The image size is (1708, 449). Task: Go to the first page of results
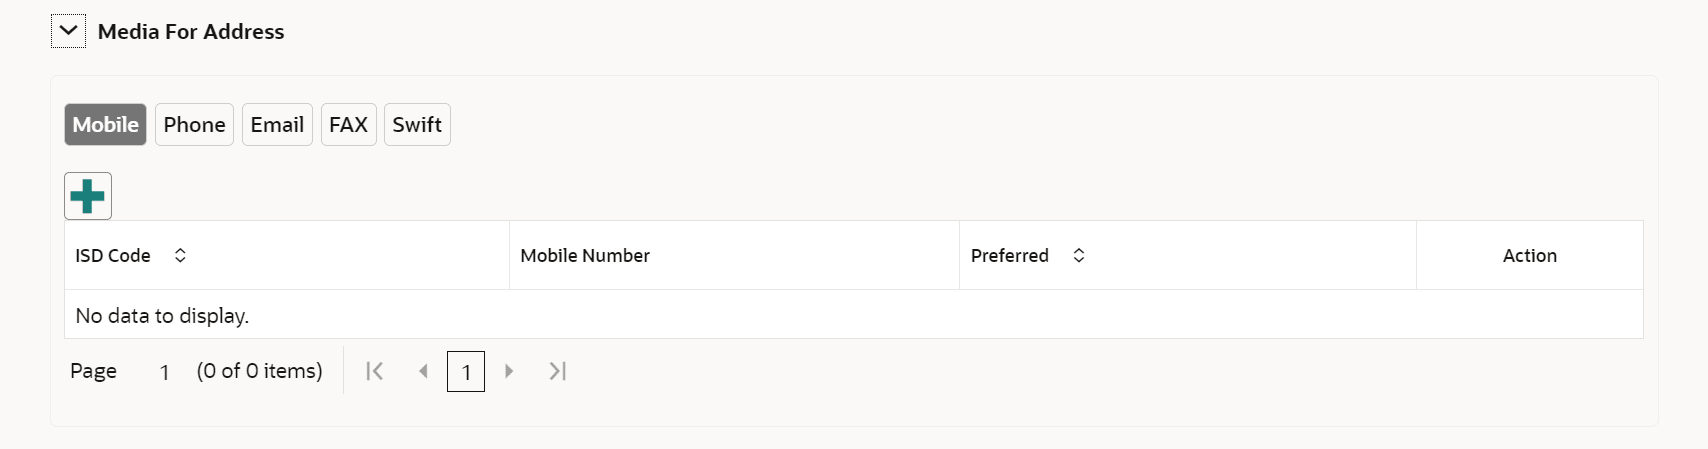coord(375,371)
